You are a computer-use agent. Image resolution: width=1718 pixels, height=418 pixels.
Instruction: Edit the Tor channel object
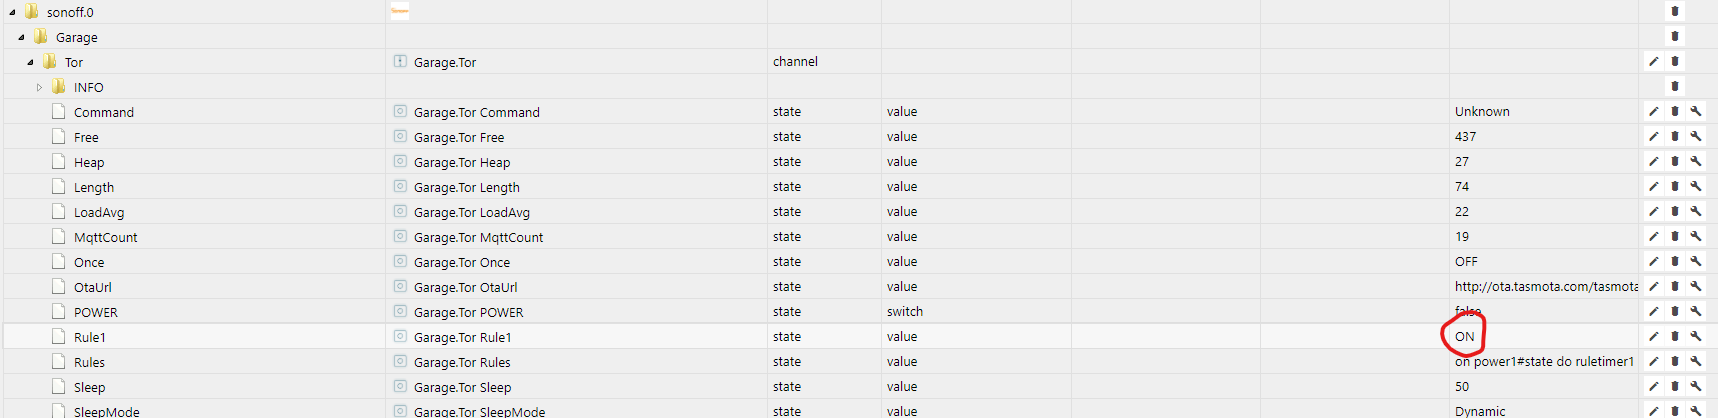(1654, 62)
